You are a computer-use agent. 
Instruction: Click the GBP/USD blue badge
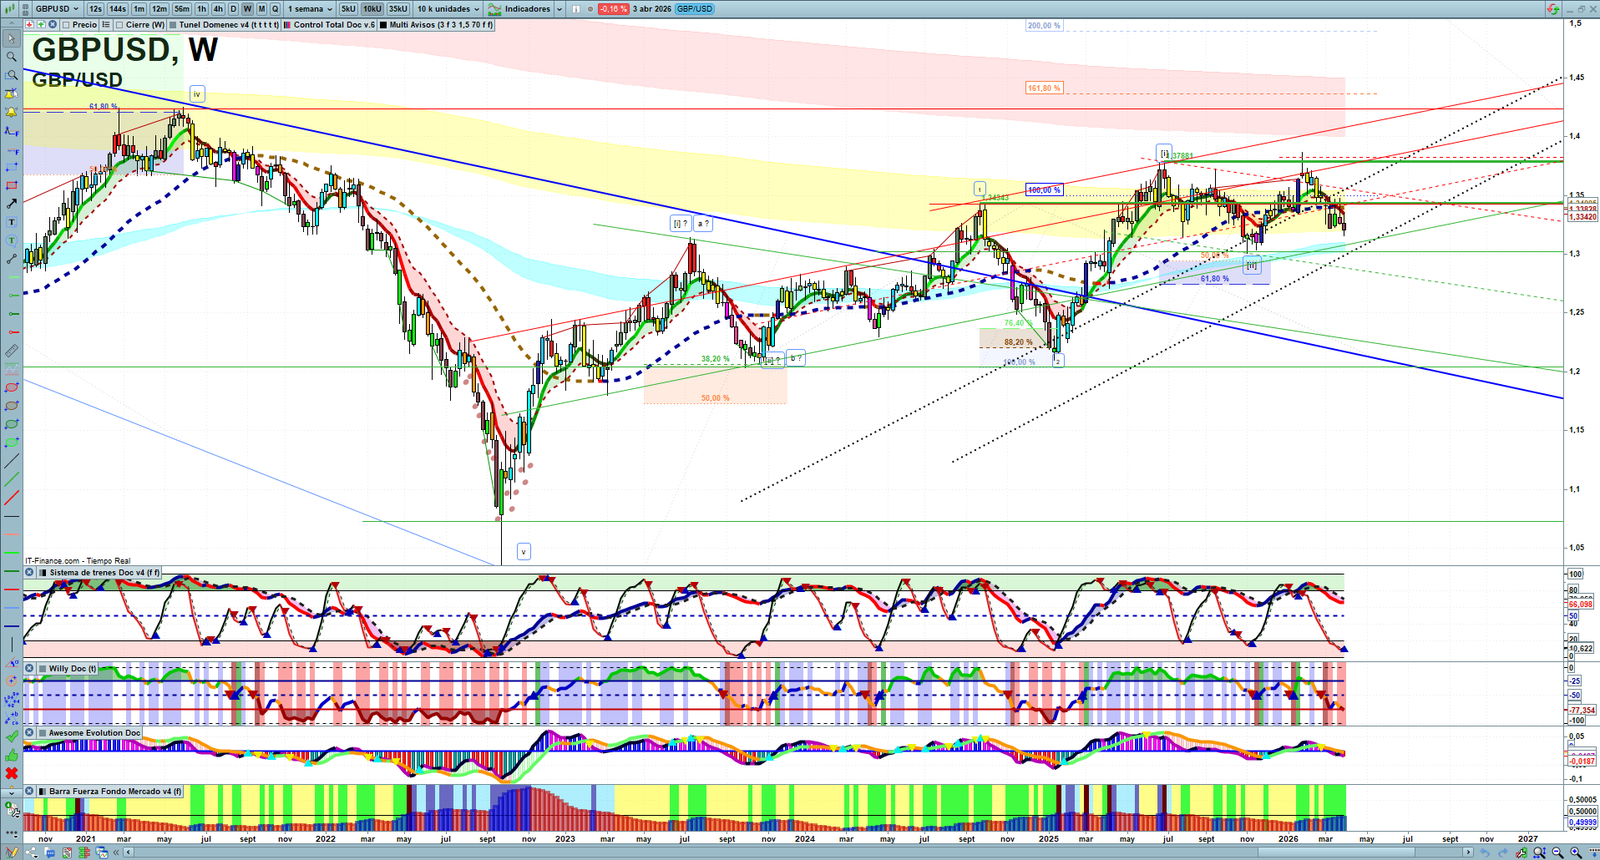(695, 9)
